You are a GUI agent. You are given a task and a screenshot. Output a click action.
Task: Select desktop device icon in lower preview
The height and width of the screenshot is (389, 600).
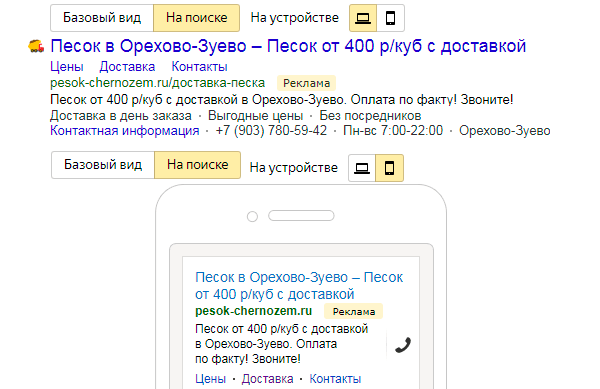[x=362, y=168]
